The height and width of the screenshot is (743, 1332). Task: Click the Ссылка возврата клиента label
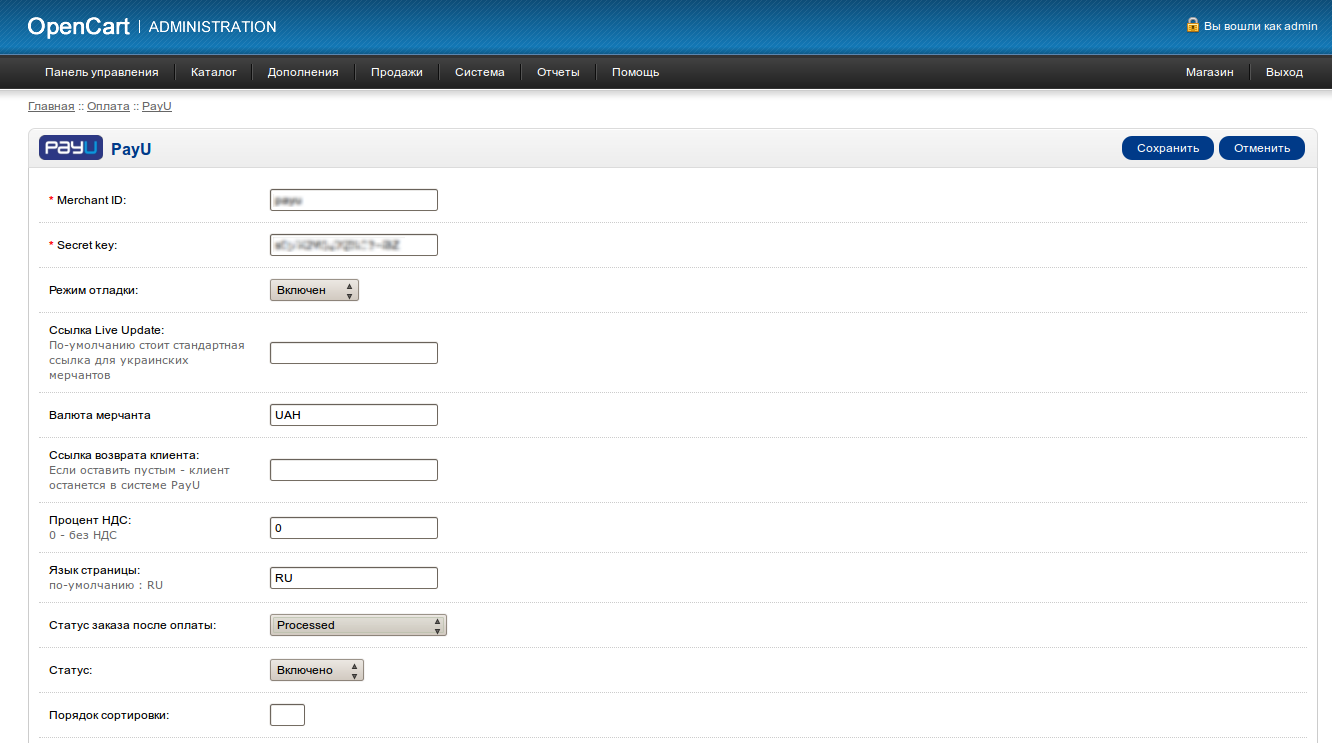[124, 455]
